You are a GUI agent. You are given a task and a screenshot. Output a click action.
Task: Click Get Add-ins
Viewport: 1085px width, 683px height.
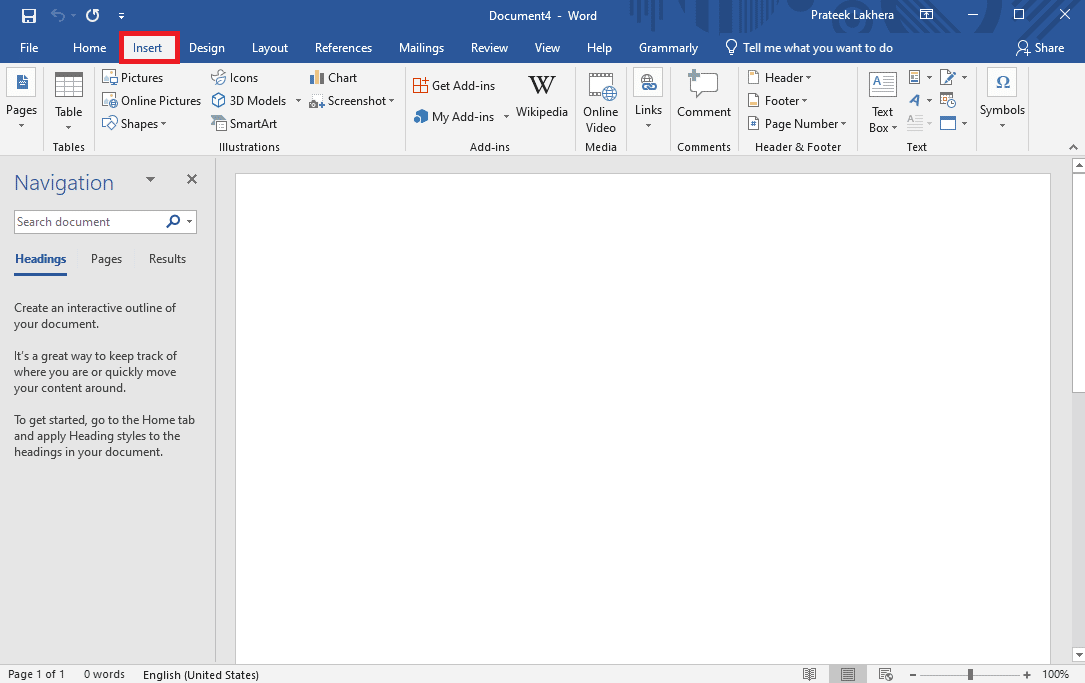coord(454,85)
